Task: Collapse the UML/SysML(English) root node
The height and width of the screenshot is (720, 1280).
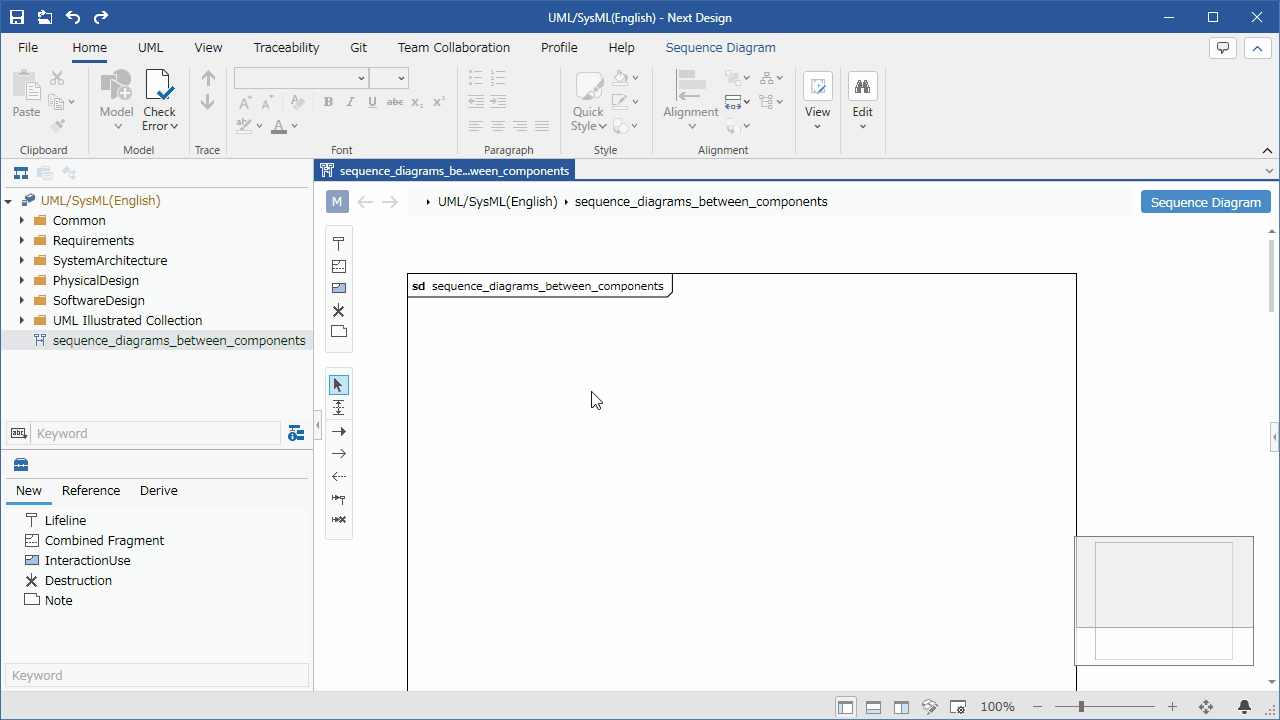Action: tap(8, 201)
